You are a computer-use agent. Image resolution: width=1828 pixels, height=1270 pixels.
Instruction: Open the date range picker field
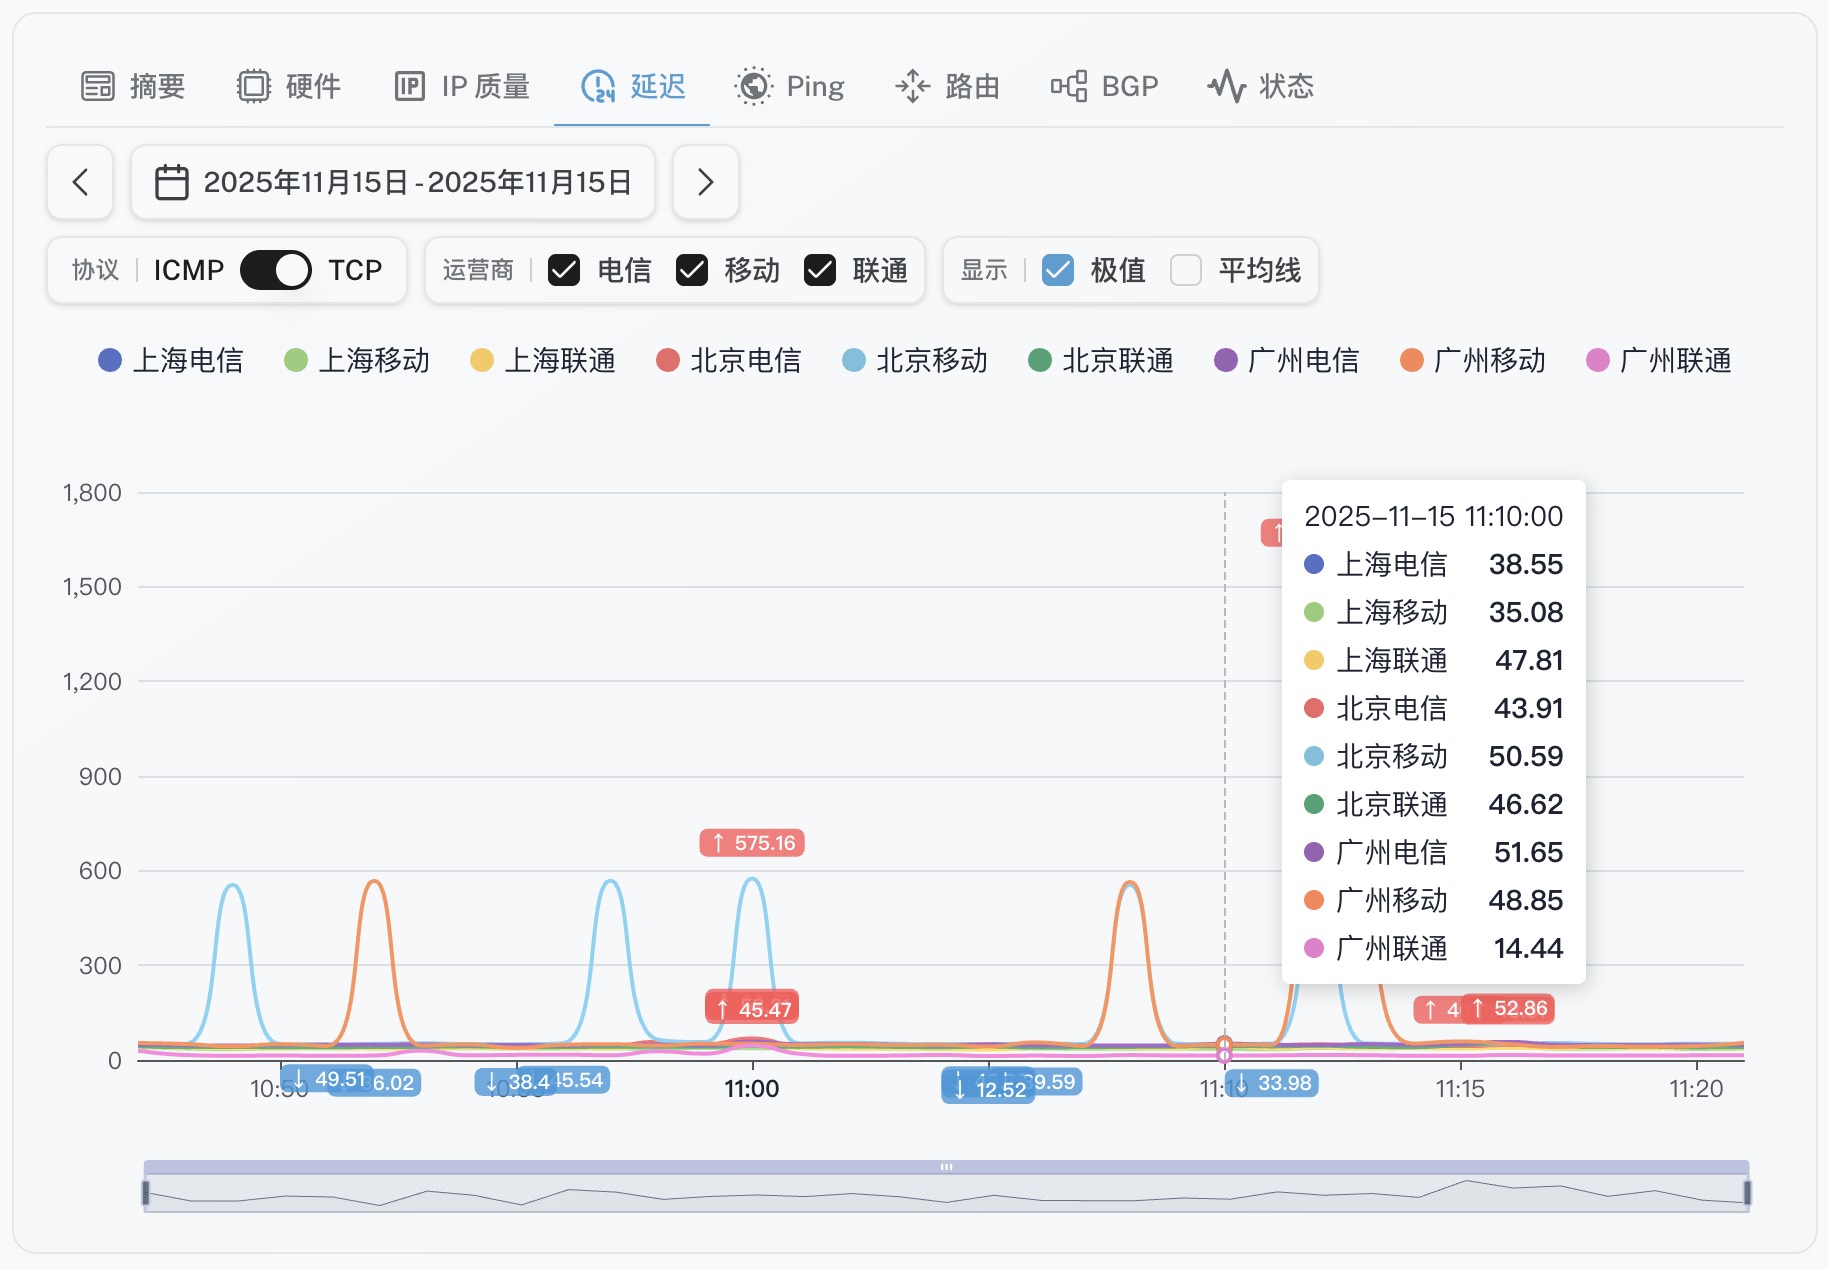coord(393,182)
